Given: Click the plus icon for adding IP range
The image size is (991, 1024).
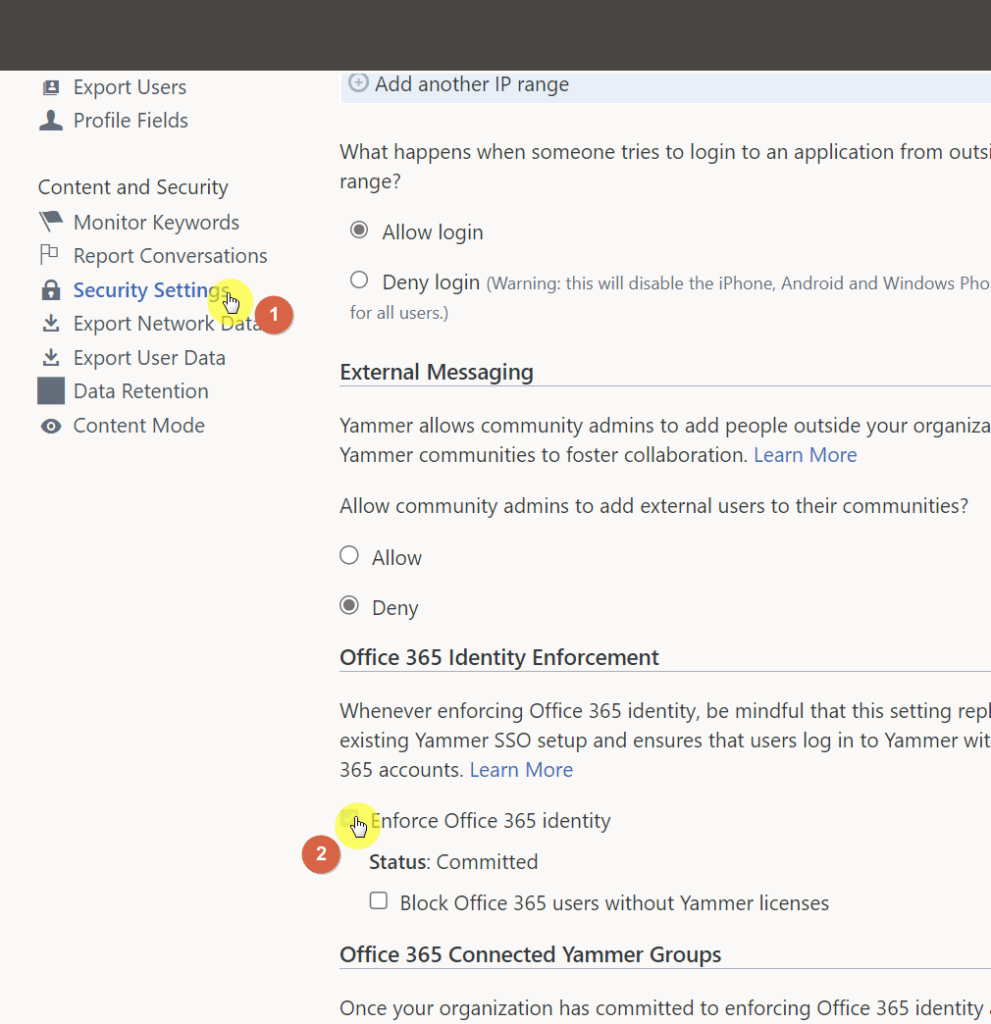Looking at the screenshot, I should 358,83.
